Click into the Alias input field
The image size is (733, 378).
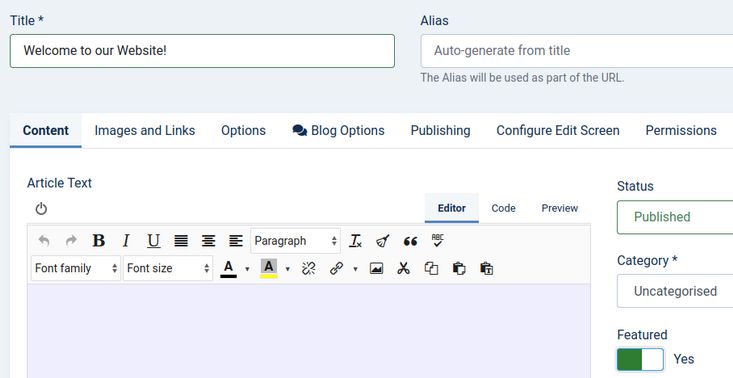(x=577, y=50)
